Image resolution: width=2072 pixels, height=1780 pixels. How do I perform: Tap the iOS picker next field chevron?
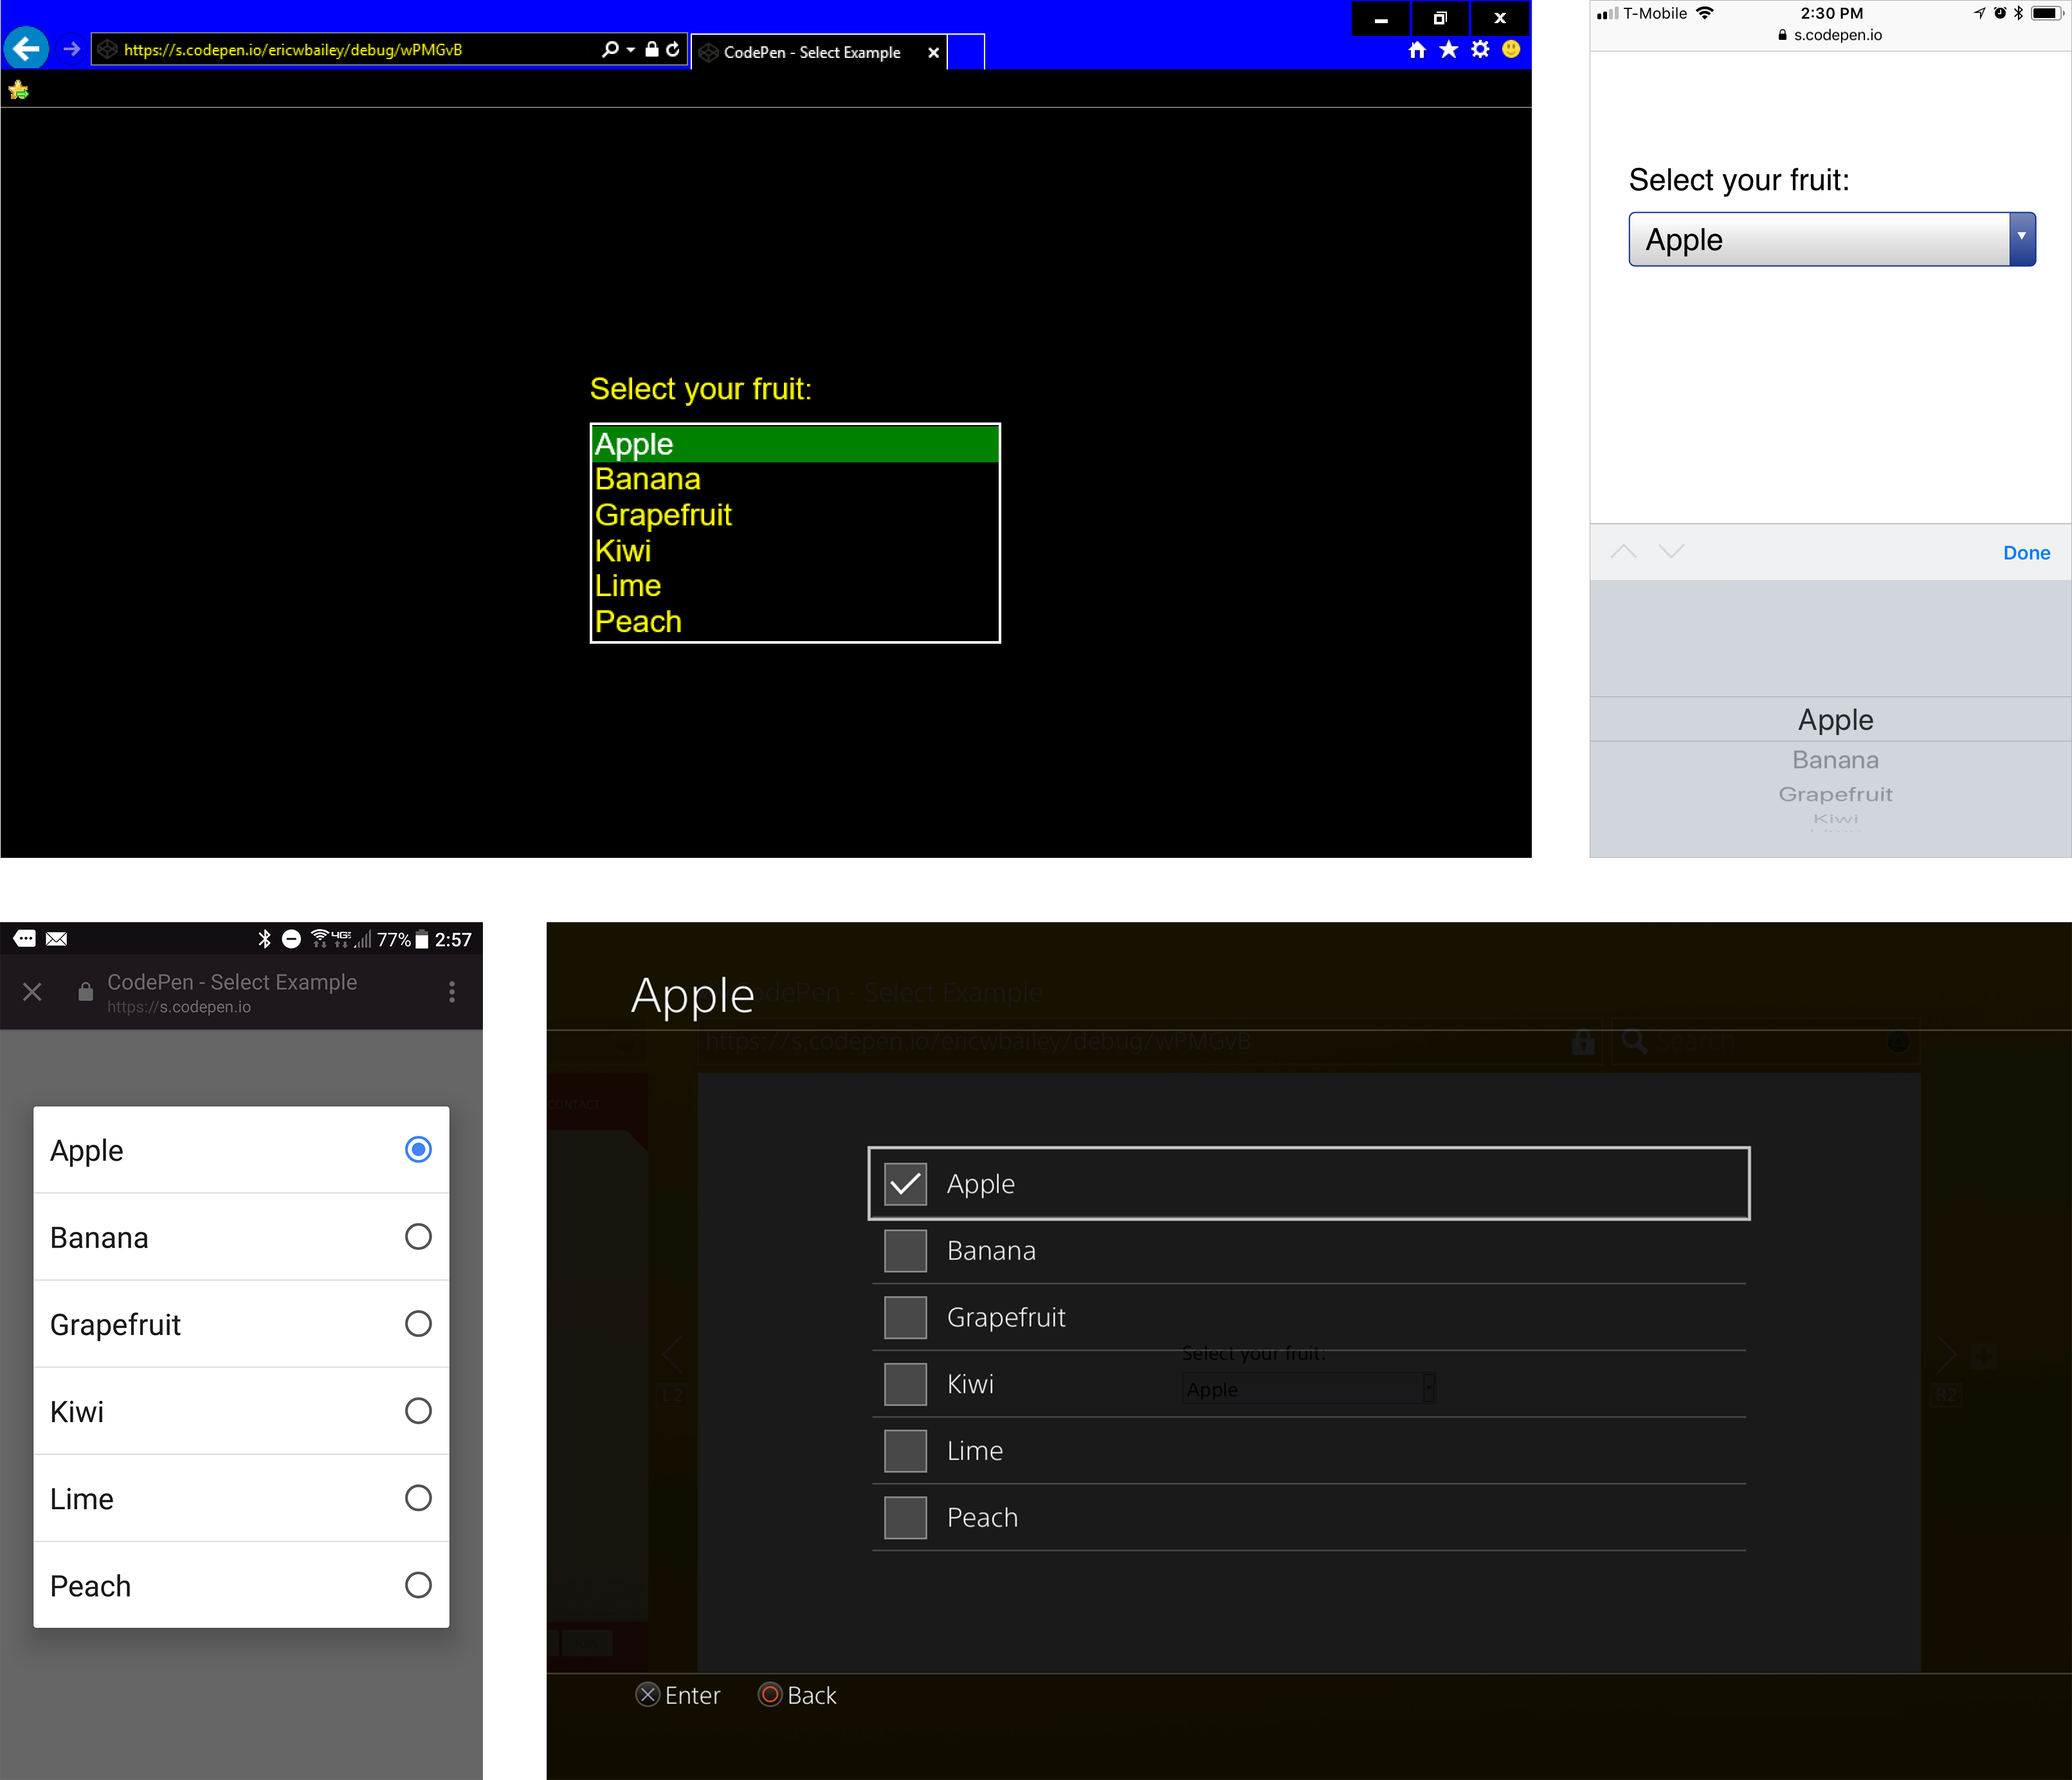[1671, 552]
